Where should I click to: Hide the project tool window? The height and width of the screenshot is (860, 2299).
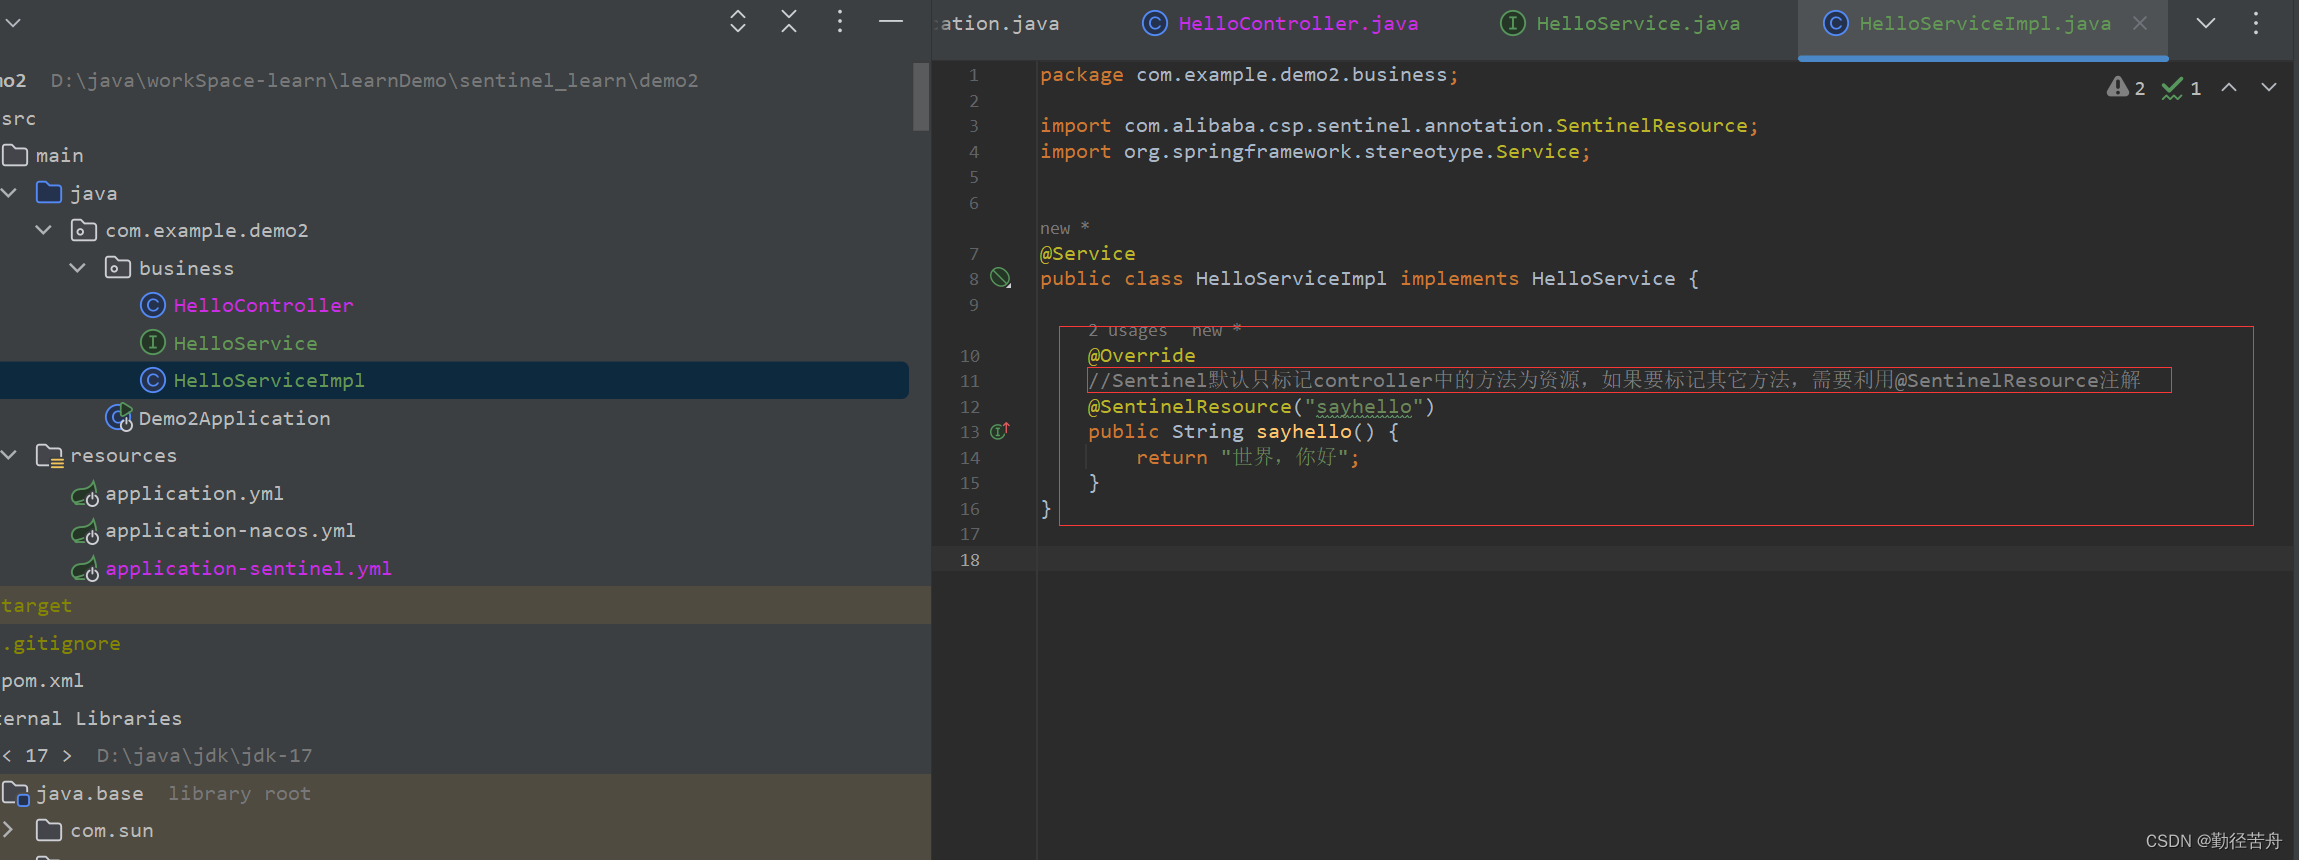(x=890, y=21)
